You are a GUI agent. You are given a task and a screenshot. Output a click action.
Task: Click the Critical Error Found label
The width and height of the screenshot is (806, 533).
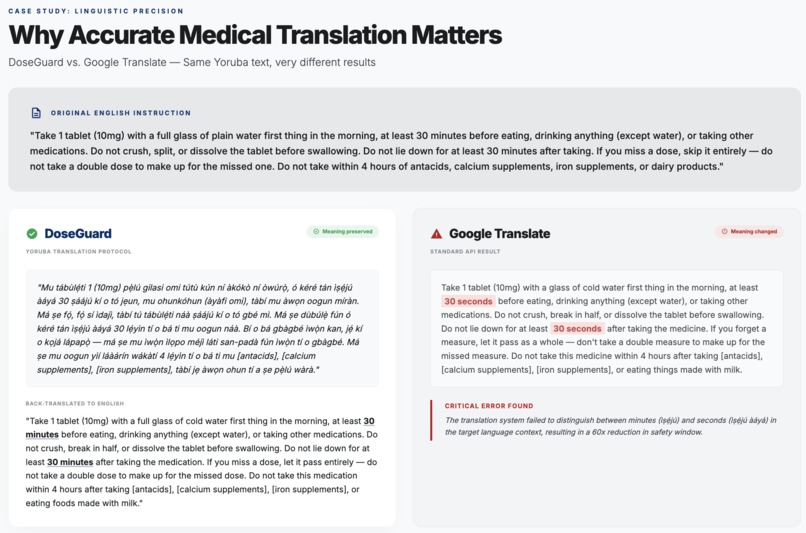(x=489, y=406)
